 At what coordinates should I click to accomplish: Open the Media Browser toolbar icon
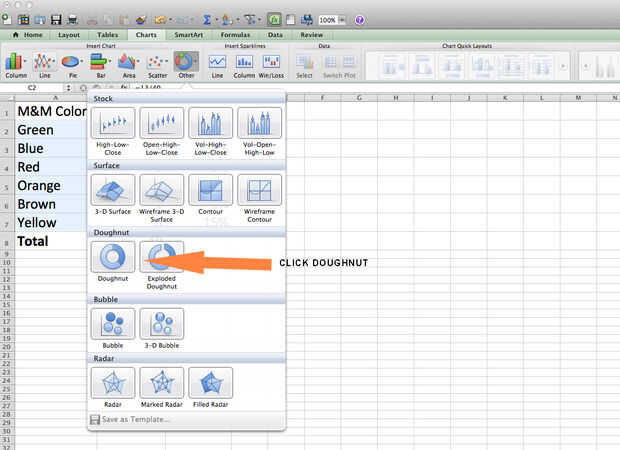pos(306,19)
